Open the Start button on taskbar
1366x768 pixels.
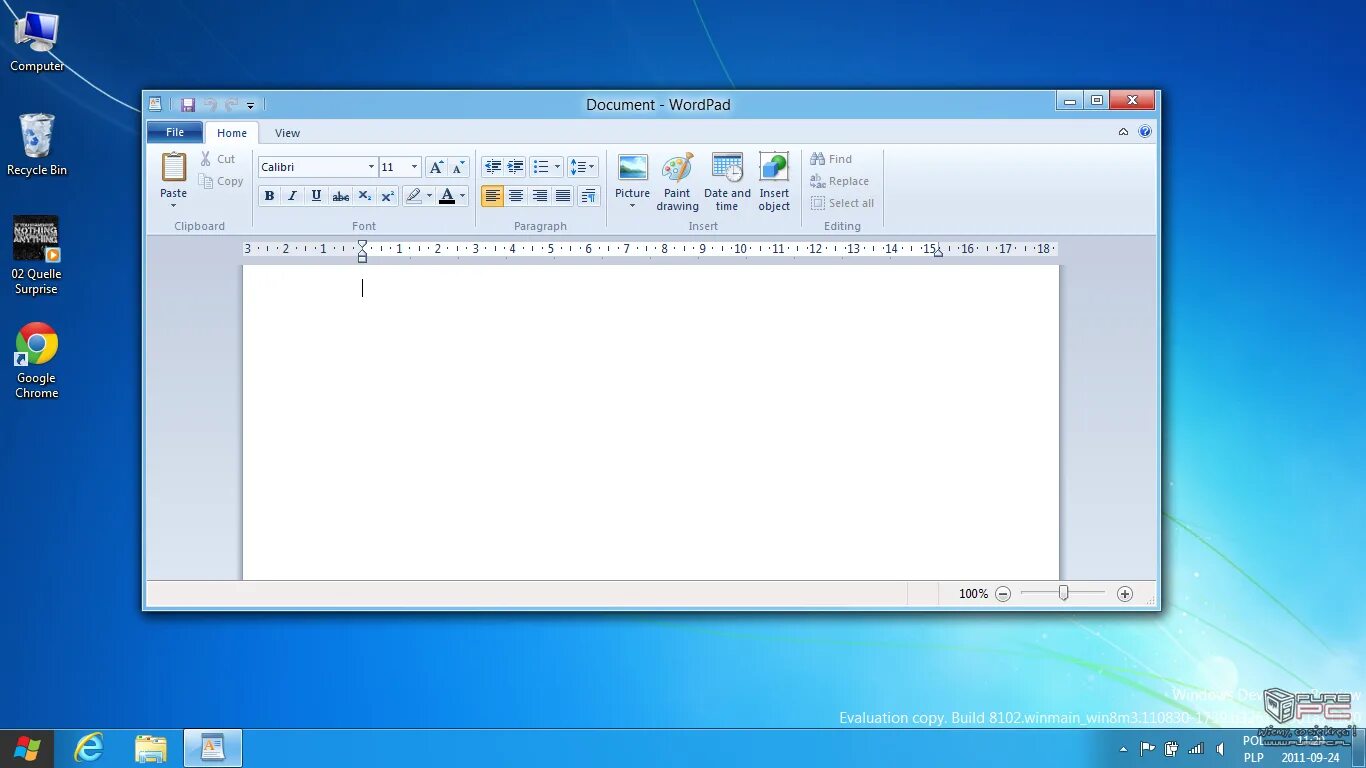(x=27, y=748)
